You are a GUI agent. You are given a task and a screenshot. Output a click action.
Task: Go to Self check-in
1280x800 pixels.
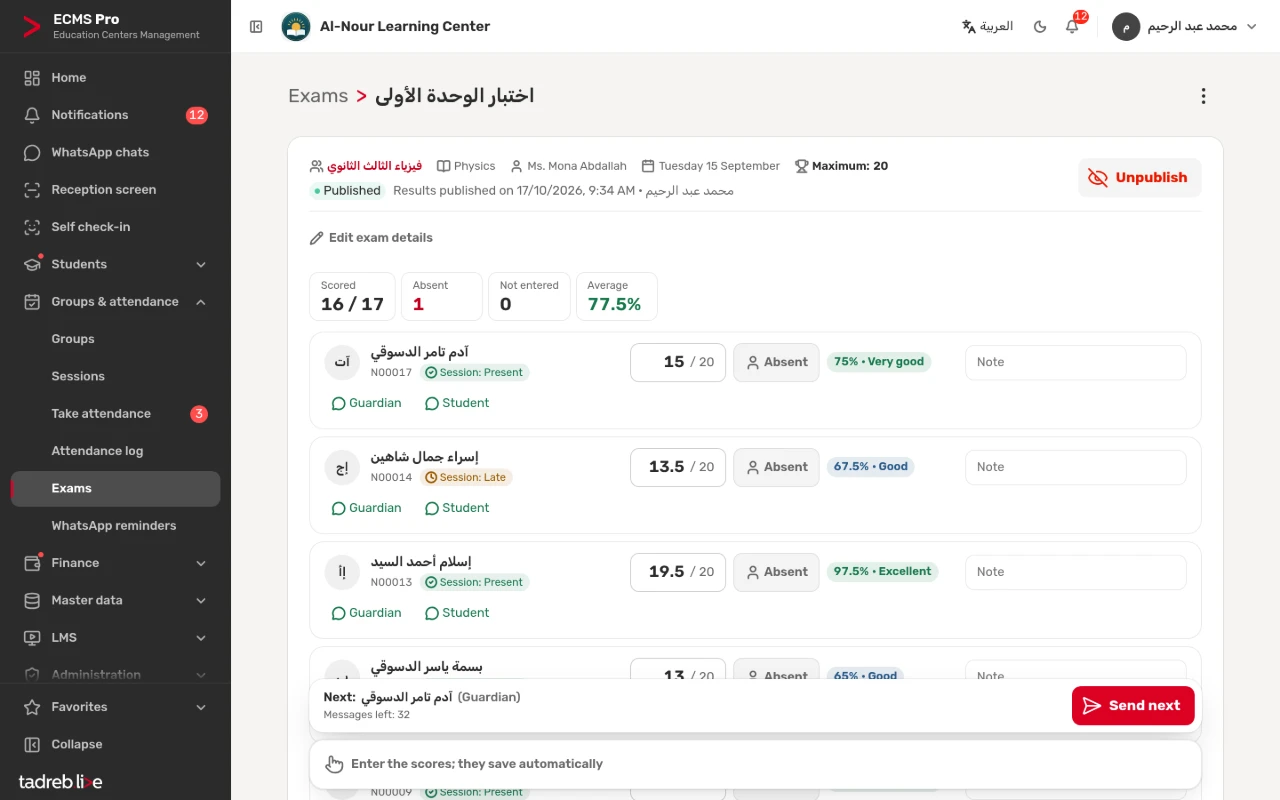tap(115, 227)
